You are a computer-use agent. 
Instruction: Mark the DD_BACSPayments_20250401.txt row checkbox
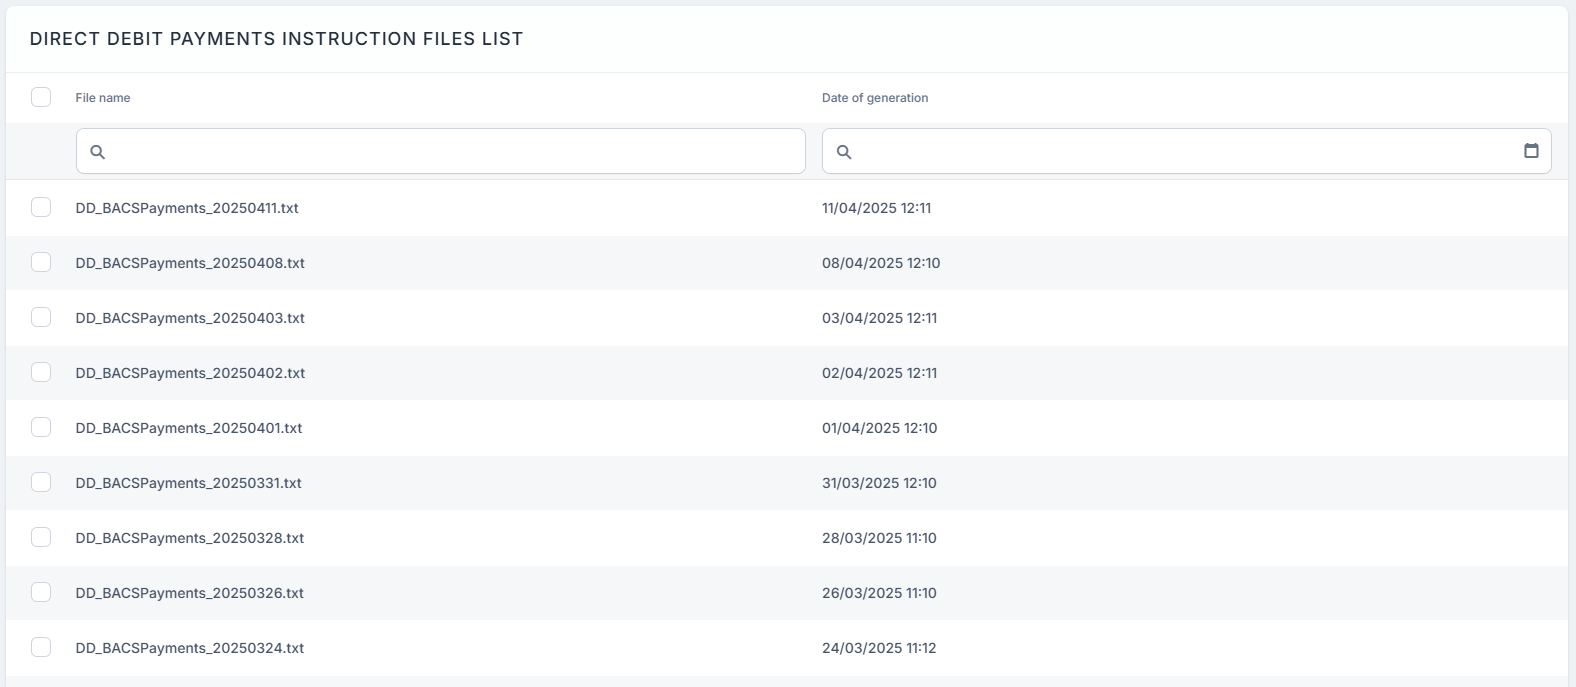coord(41,427)
